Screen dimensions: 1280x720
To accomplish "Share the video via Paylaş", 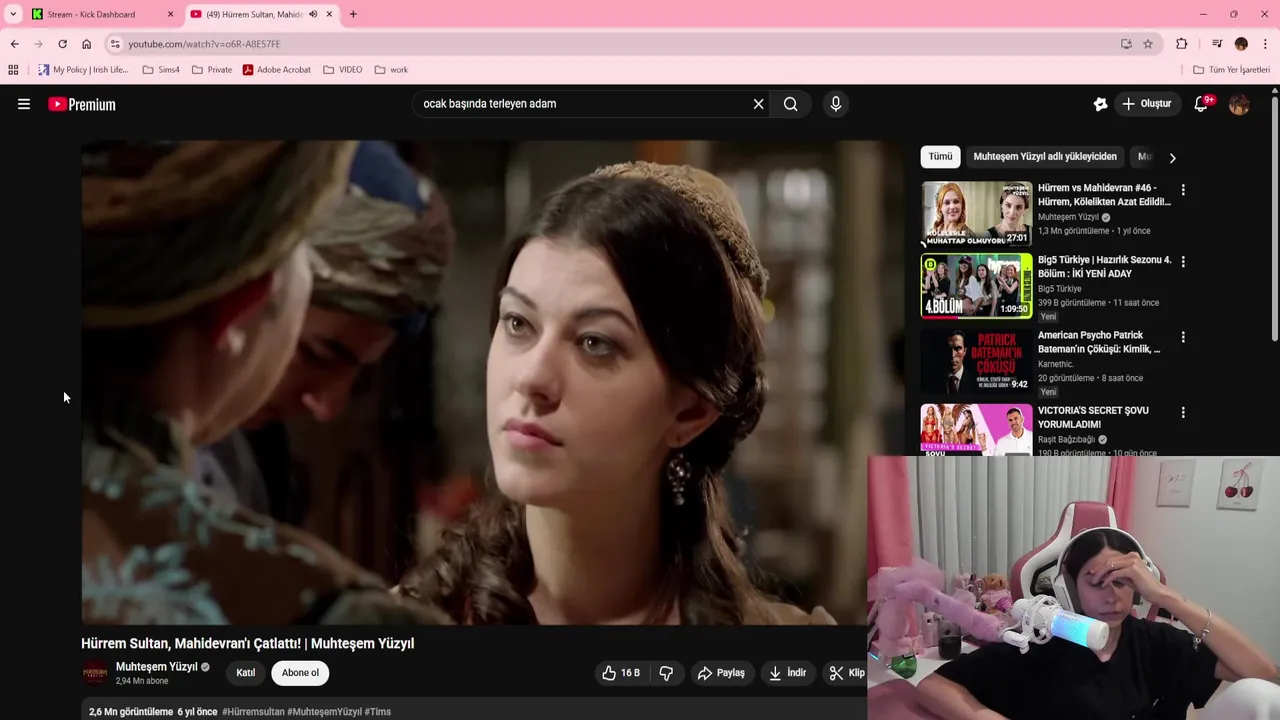I will [721, 673].
